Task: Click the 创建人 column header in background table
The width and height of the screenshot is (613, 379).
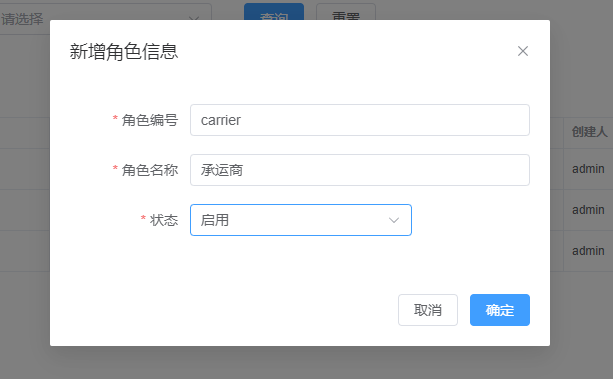Action: [x=590, y=132]
